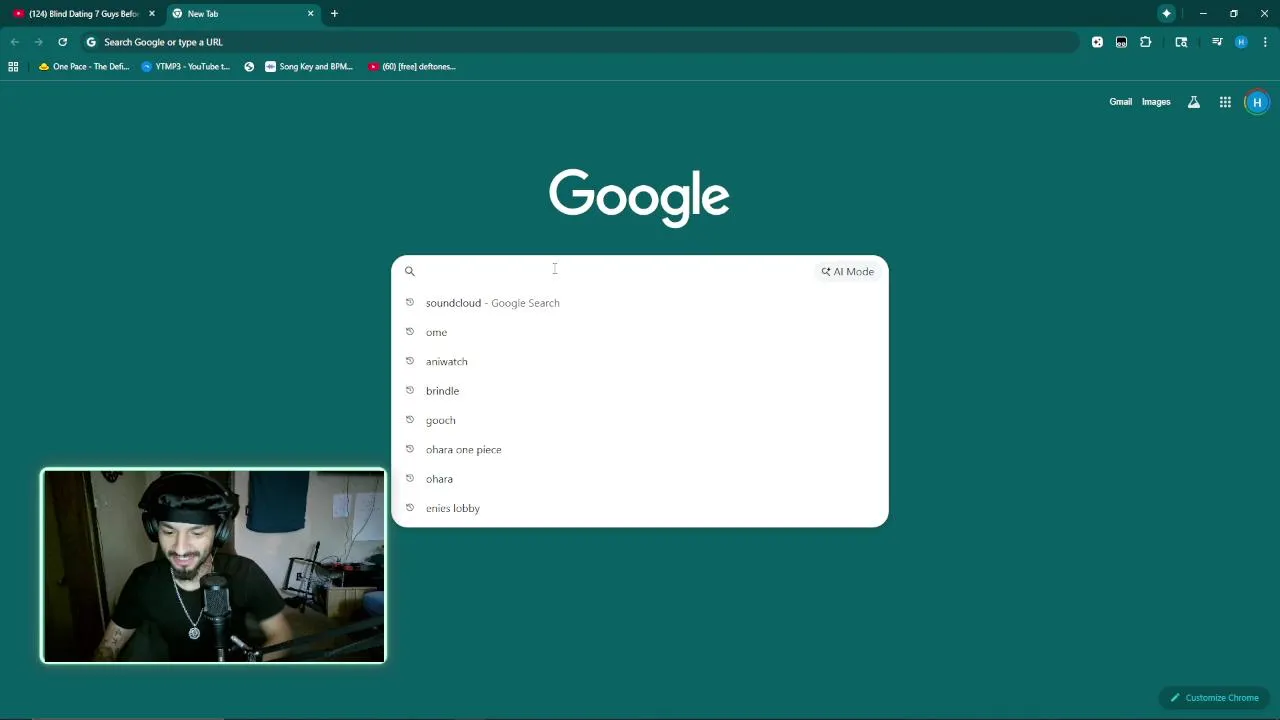Open One Pace bookmark

coord(84,67)
